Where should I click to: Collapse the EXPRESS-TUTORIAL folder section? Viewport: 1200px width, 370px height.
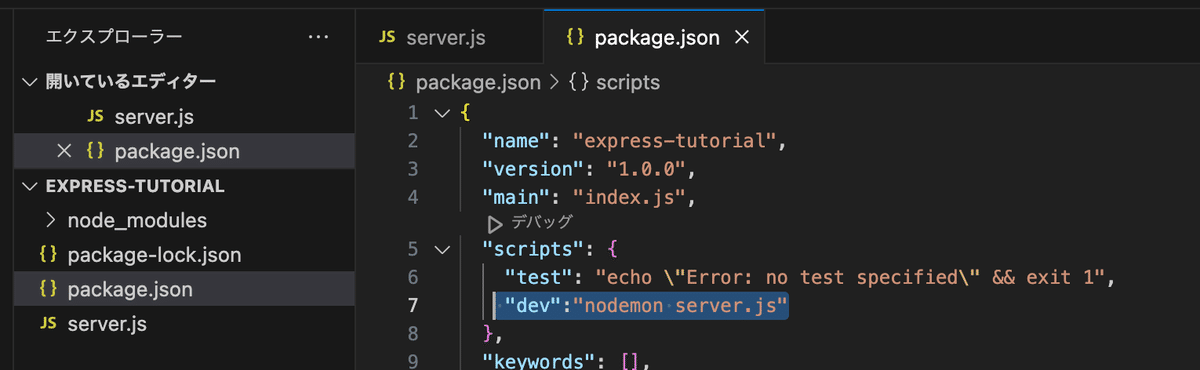pyautogui.click(x=31, y=186)
